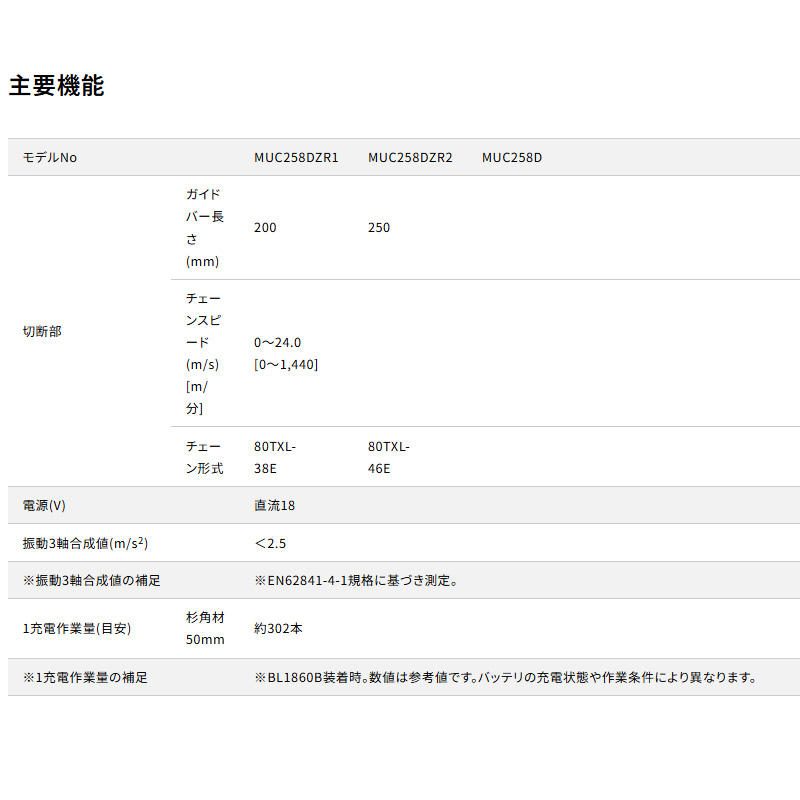Select the ガイドバー長さ(mm) label
The width and height of the screenshot is (800, 800).
click(x=204, y=228)
